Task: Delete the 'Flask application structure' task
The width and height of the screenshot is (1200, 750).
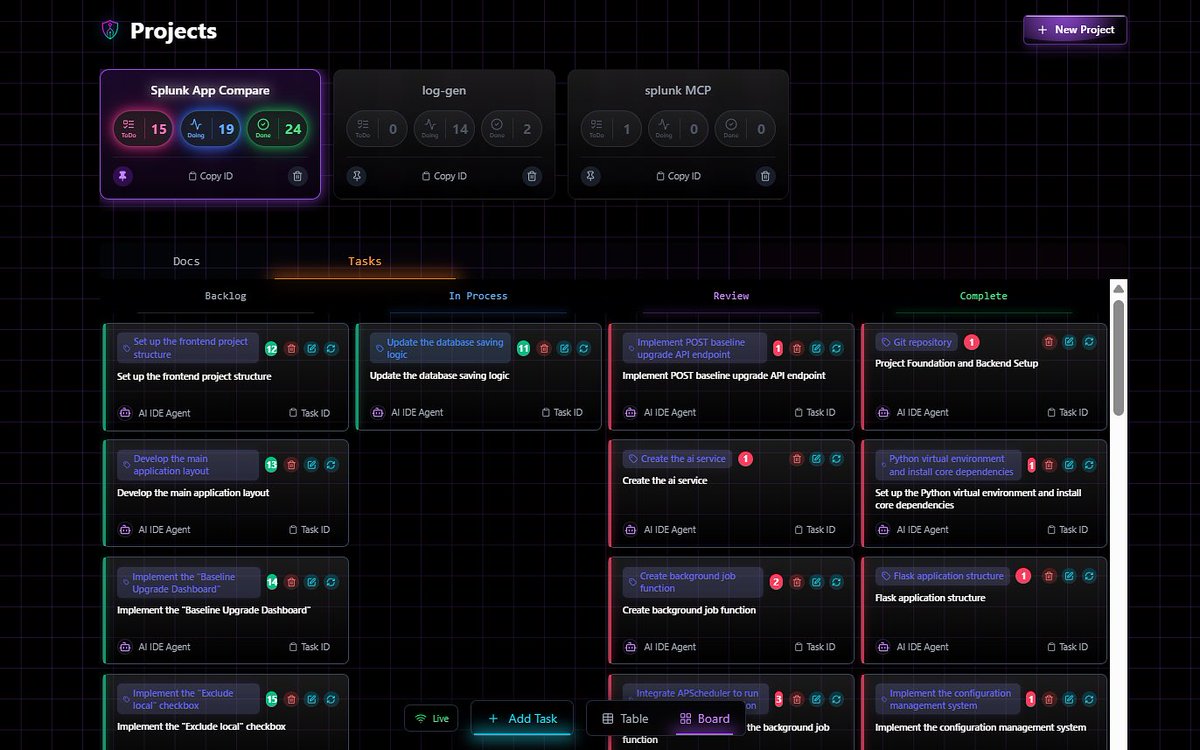Action: point(1049,576)
